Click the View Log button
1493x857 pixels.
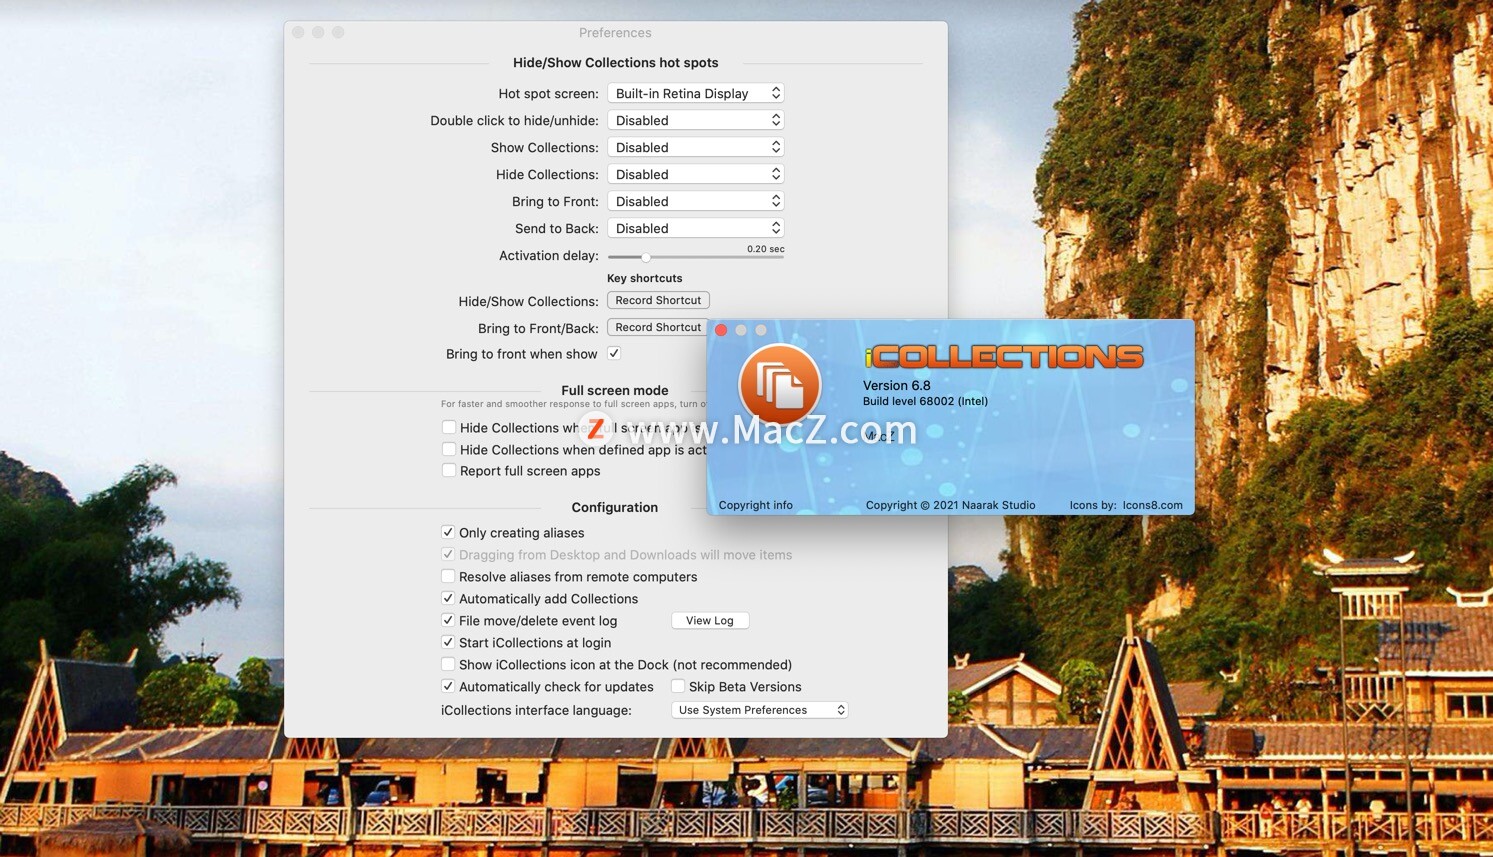click(x=710, y=621)
